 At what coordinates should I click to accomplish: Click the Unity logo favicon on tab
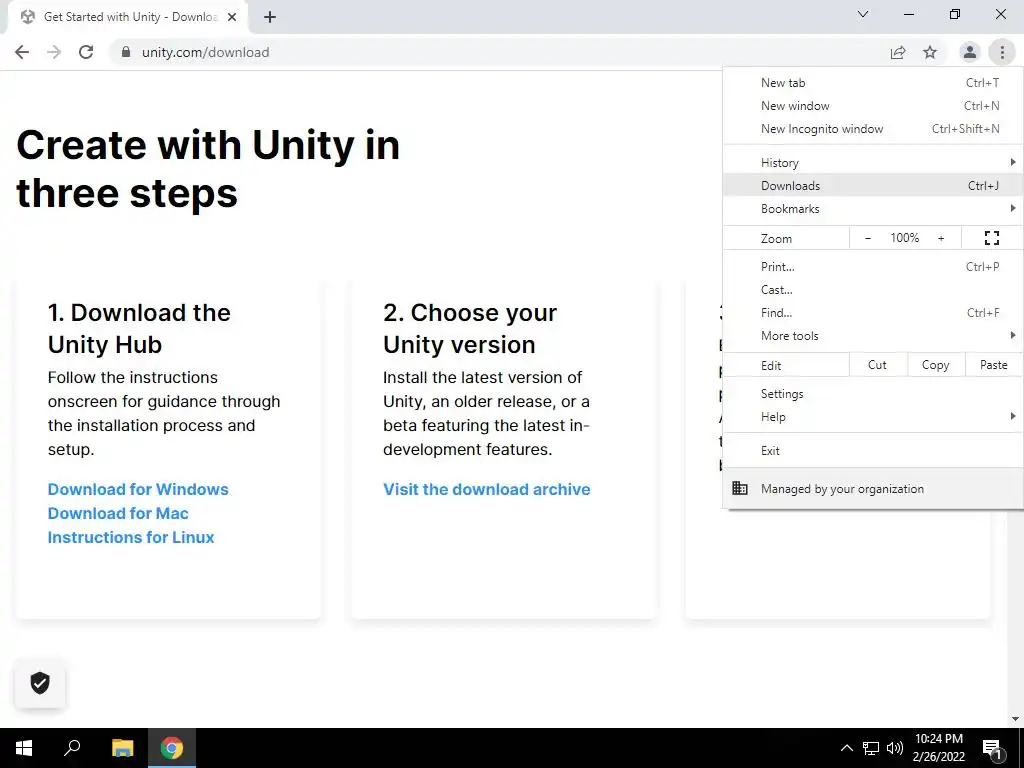point(27,17)
